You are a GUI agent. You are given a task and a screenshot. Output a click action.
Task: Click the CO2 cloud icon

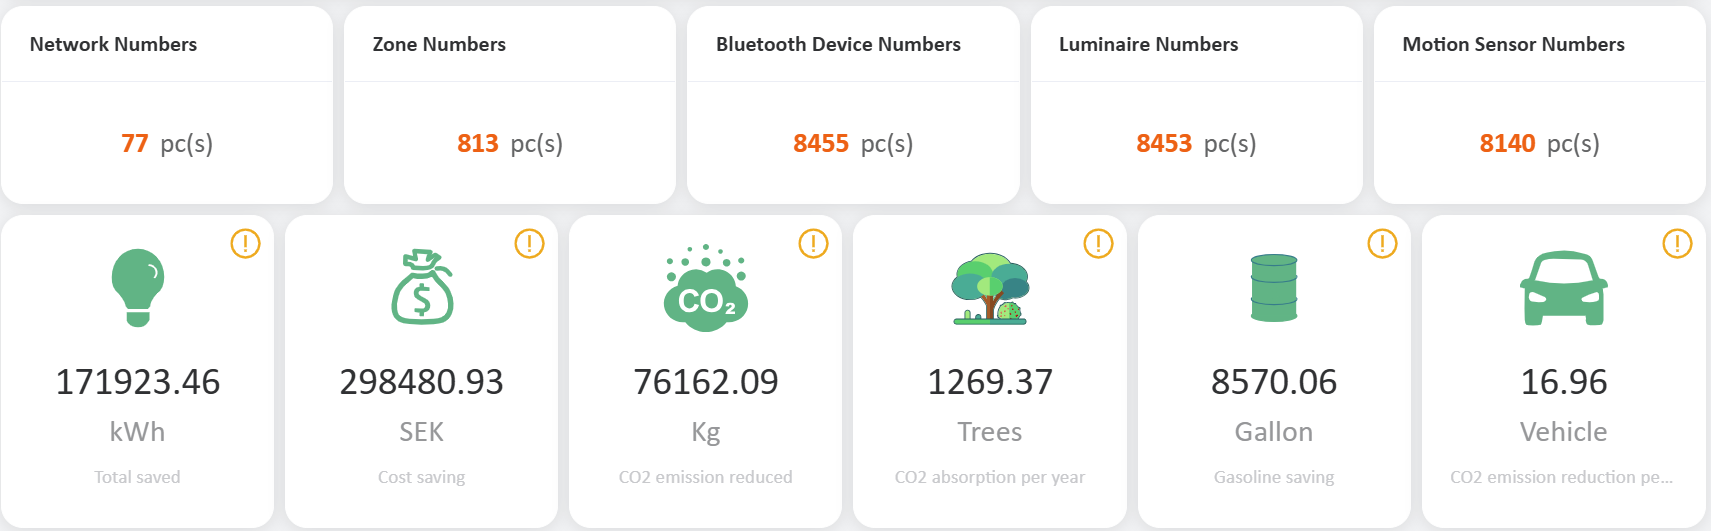pos(706,288)
